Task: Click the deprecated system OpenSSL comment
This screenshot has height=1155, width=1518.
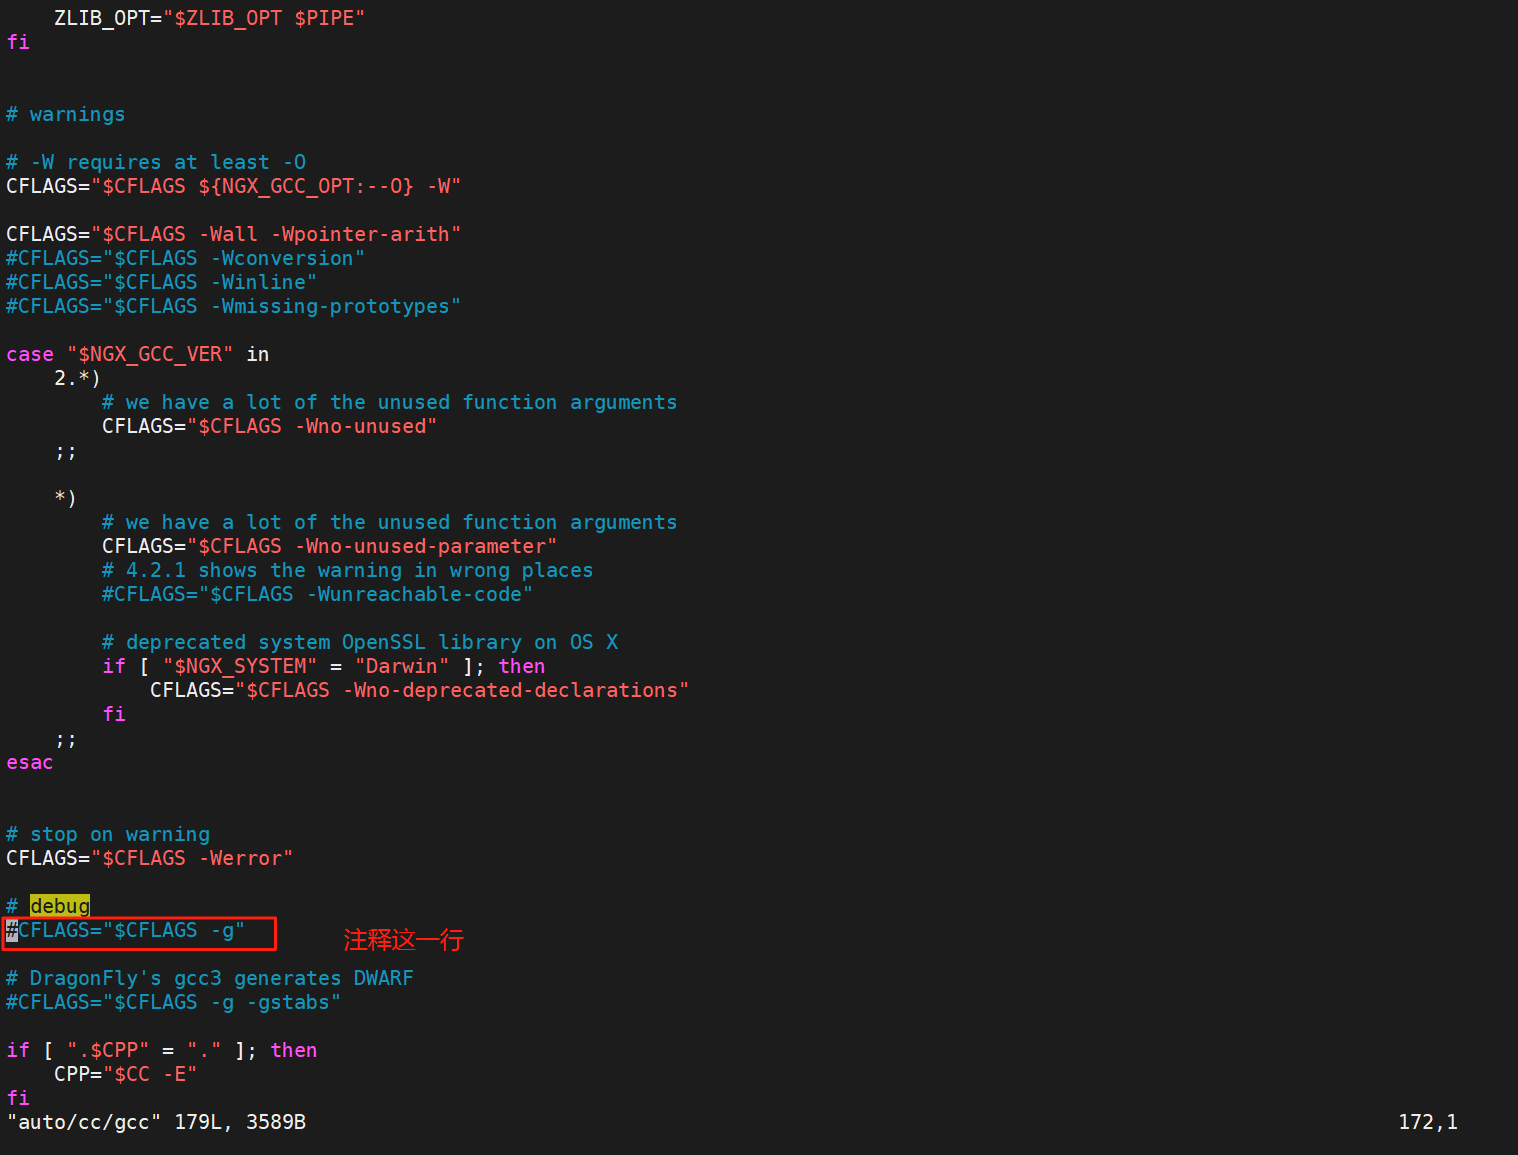Action: (360, 642)
